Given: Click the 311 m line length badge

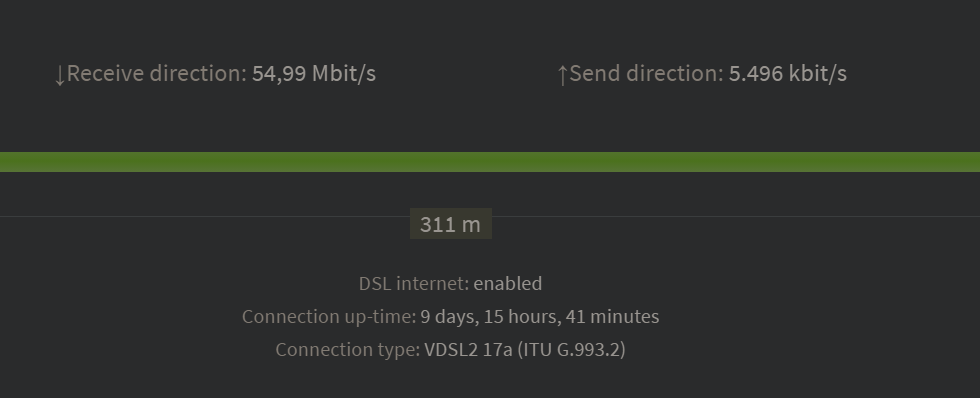Looking at the screenshot, I should click(451, 224).
